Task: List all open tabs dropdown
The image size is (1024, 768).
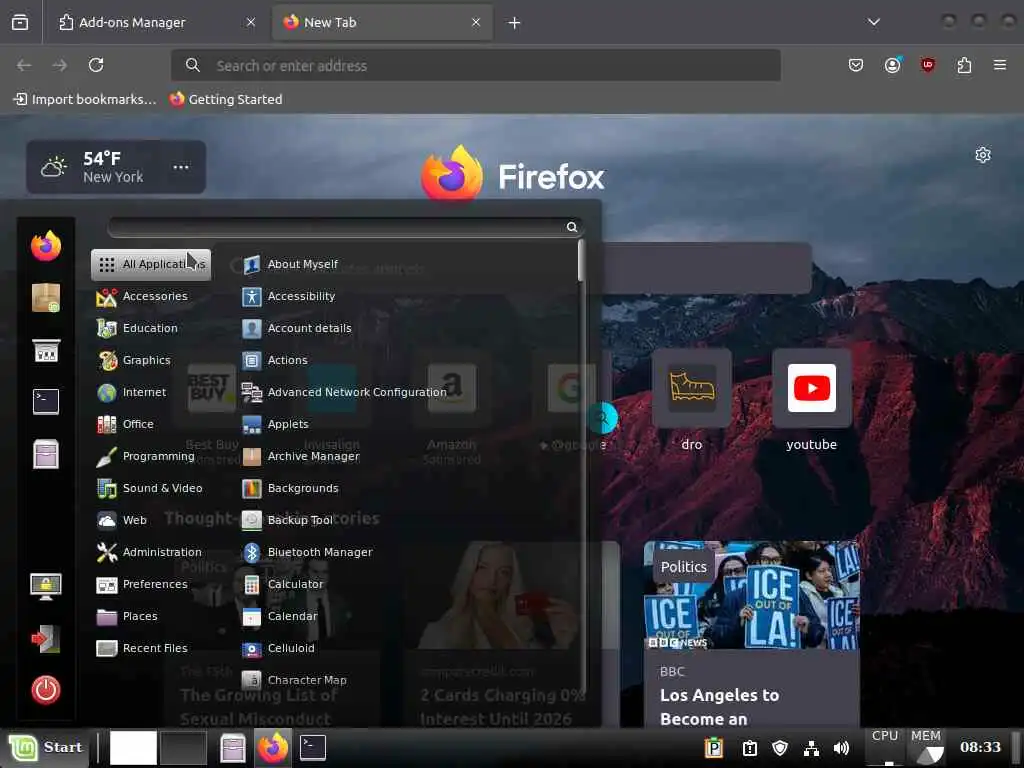Action: point(873,22)
